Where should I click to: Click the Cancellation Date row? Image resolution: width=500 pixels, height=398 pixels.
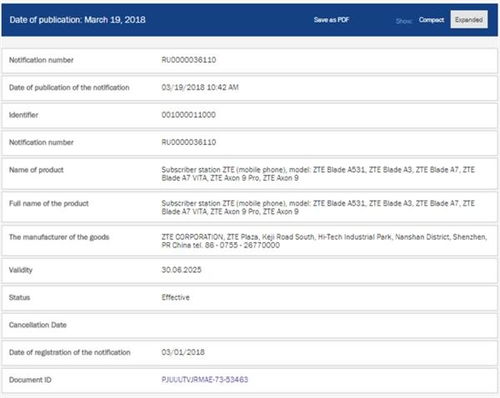coord(250,325)
